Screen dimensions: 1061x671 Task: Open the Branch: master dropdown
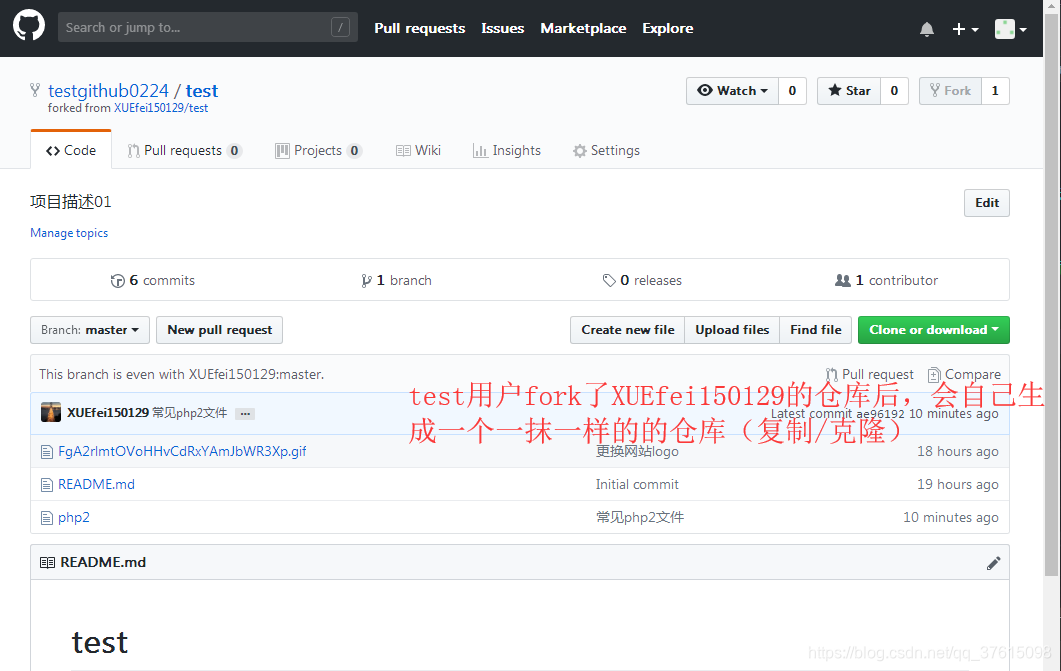pos(89,329)
